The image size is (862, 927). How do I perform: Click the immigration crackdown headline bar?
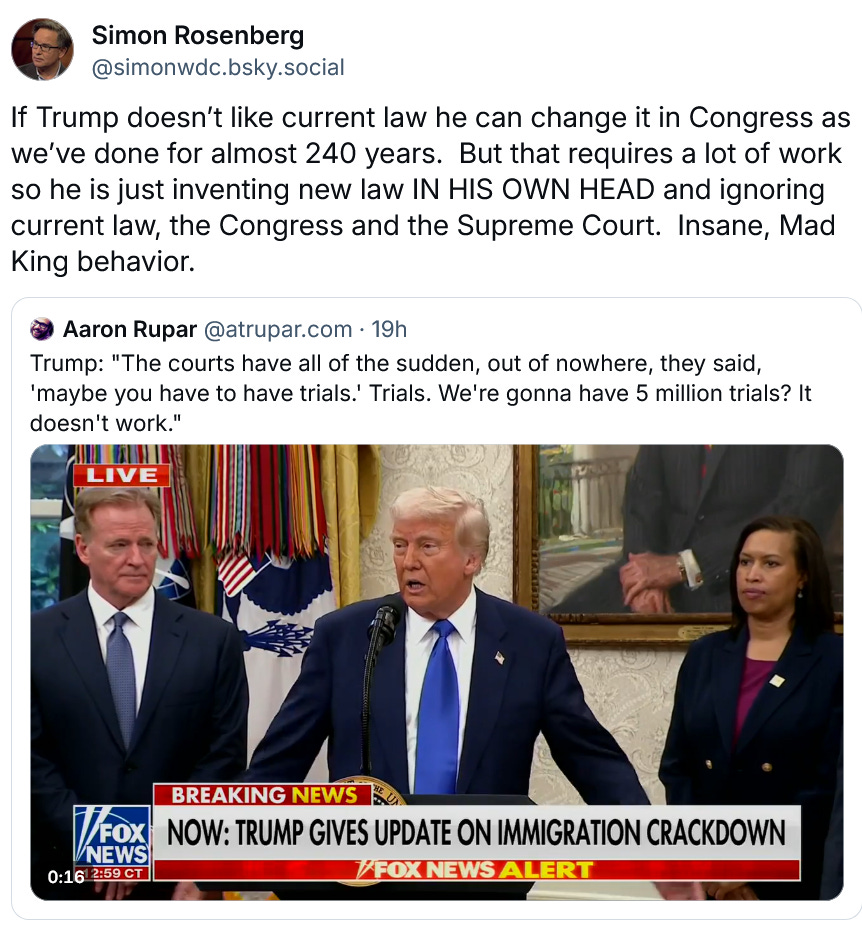477,832
